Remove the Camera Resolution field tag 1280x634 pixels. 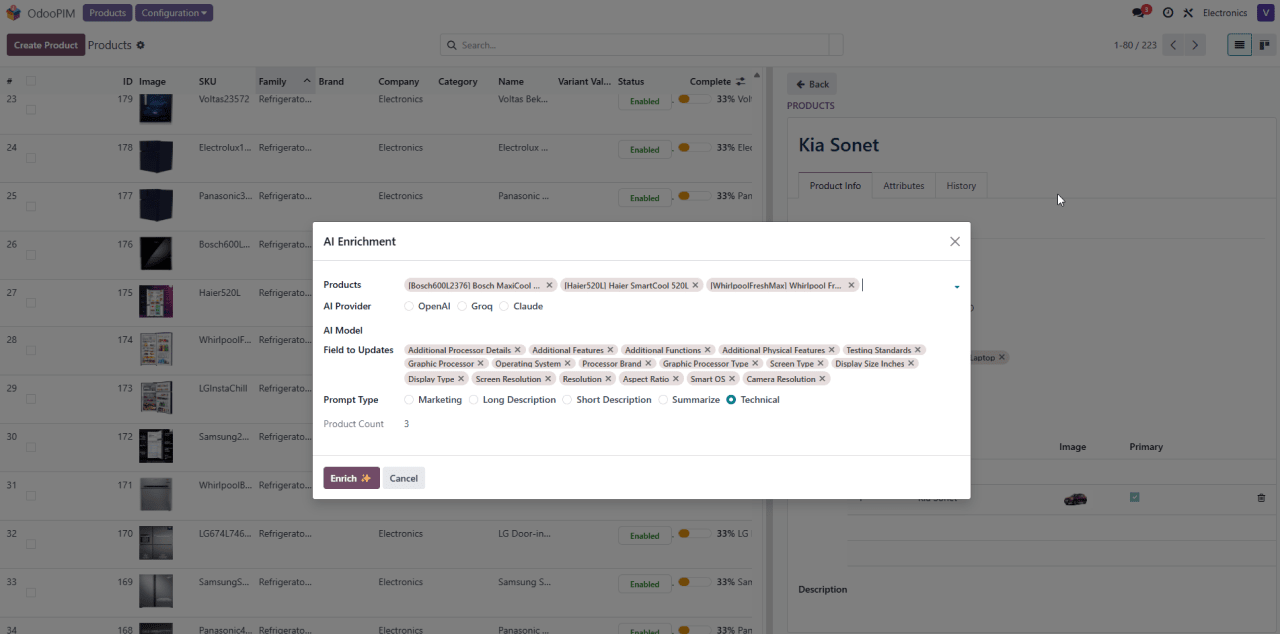pyautogui.click(x=822, y=379)
